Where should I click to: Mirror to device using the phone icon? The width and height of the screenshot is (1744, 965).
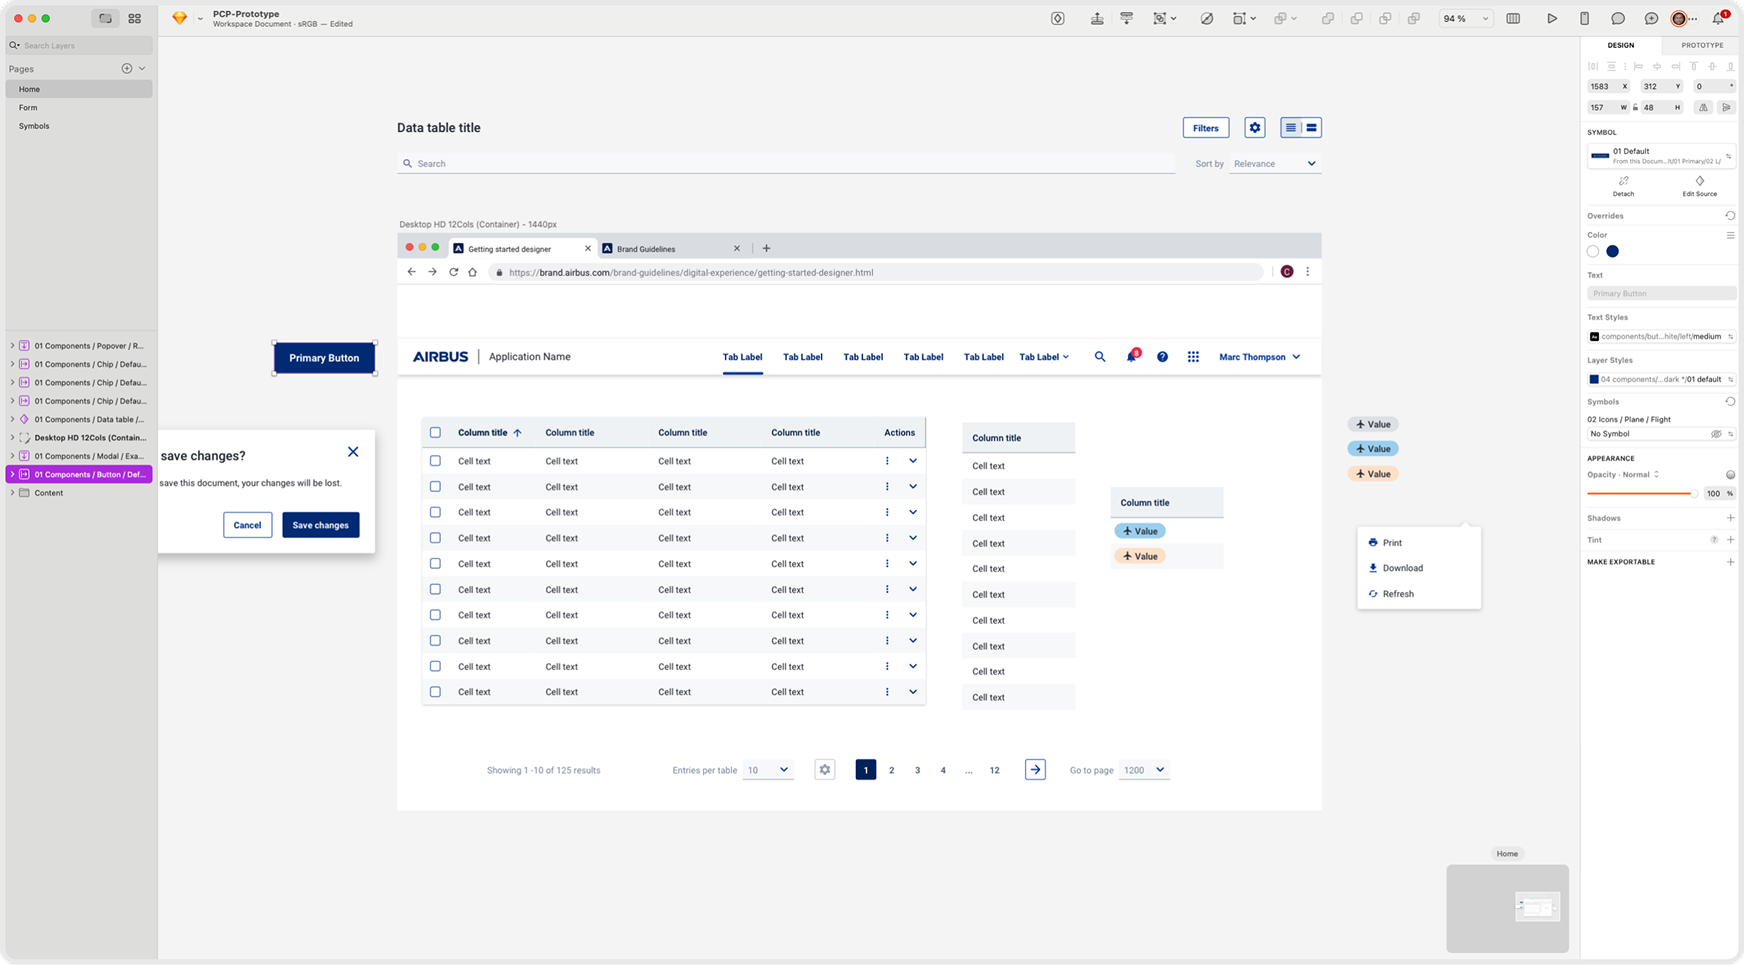click(1585, 18)
